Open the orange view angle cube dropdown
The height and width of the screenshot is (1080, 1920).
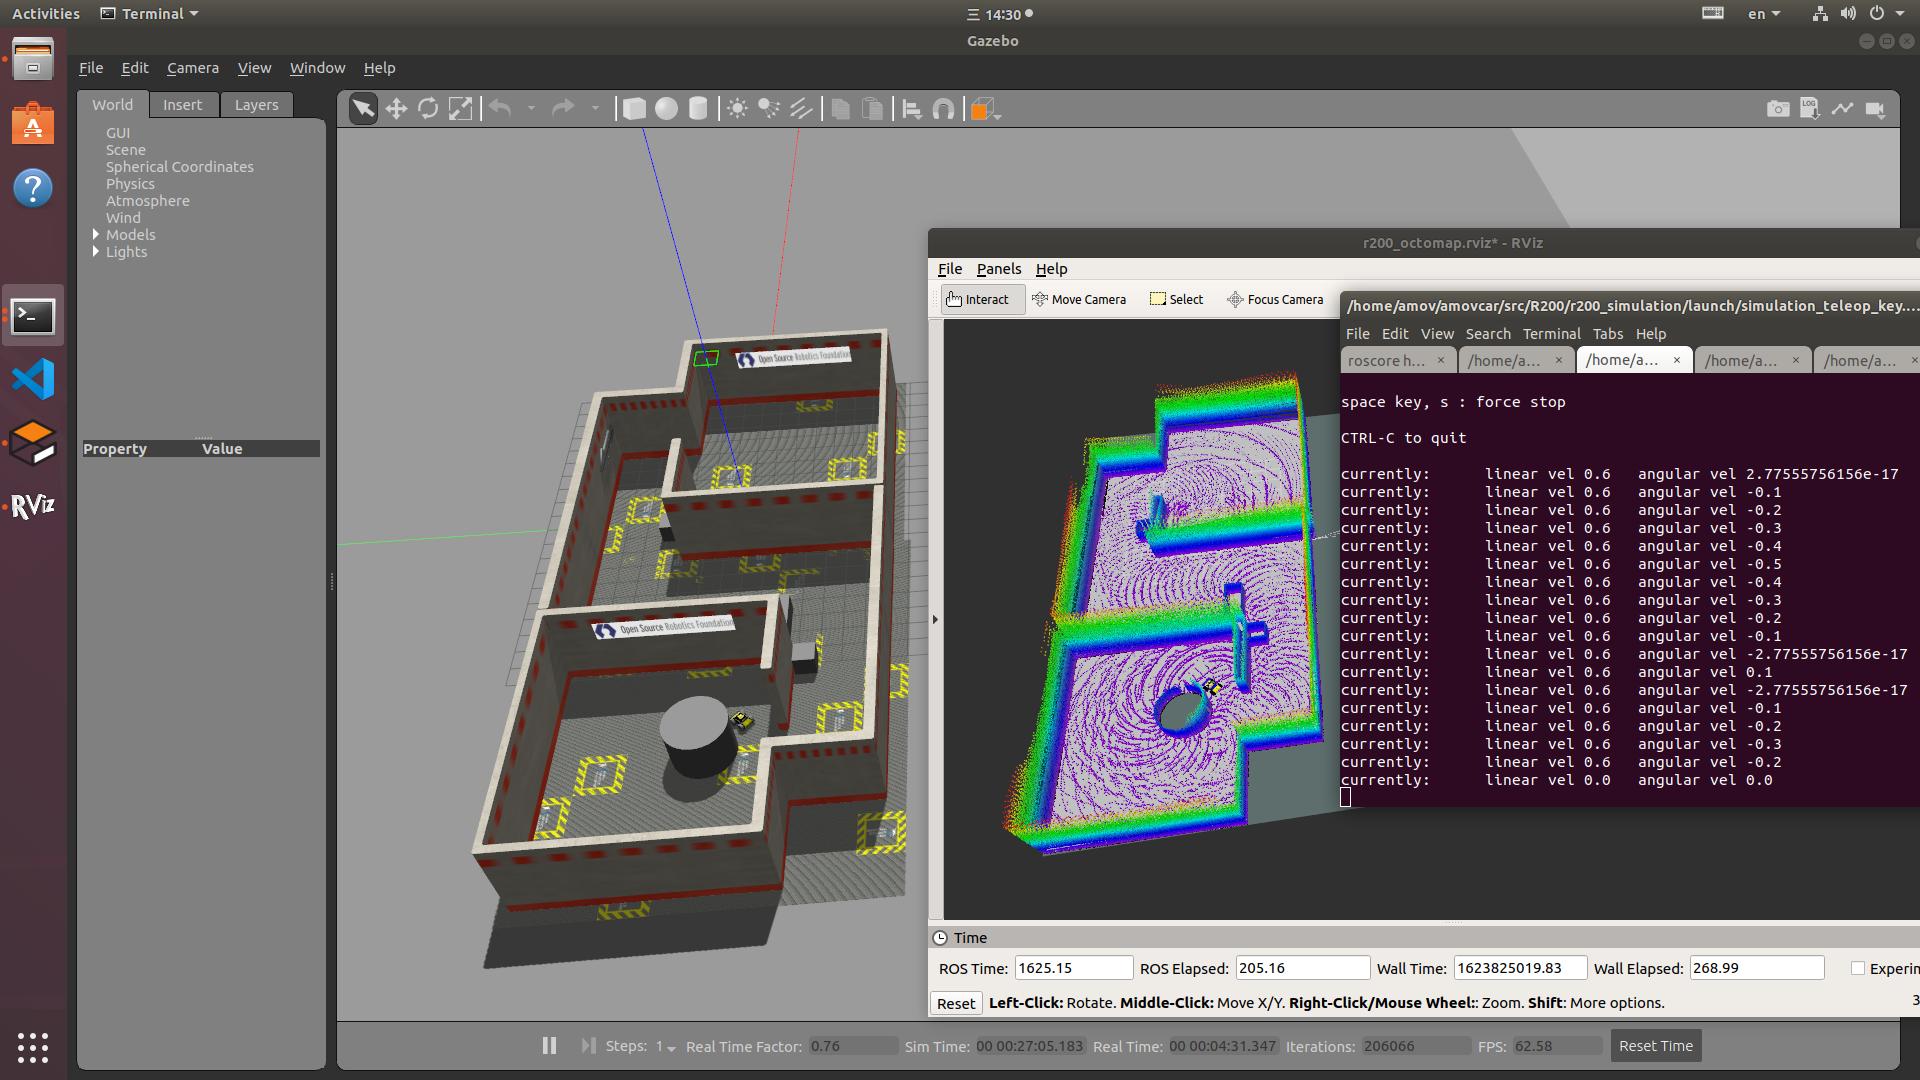[986, 109]
